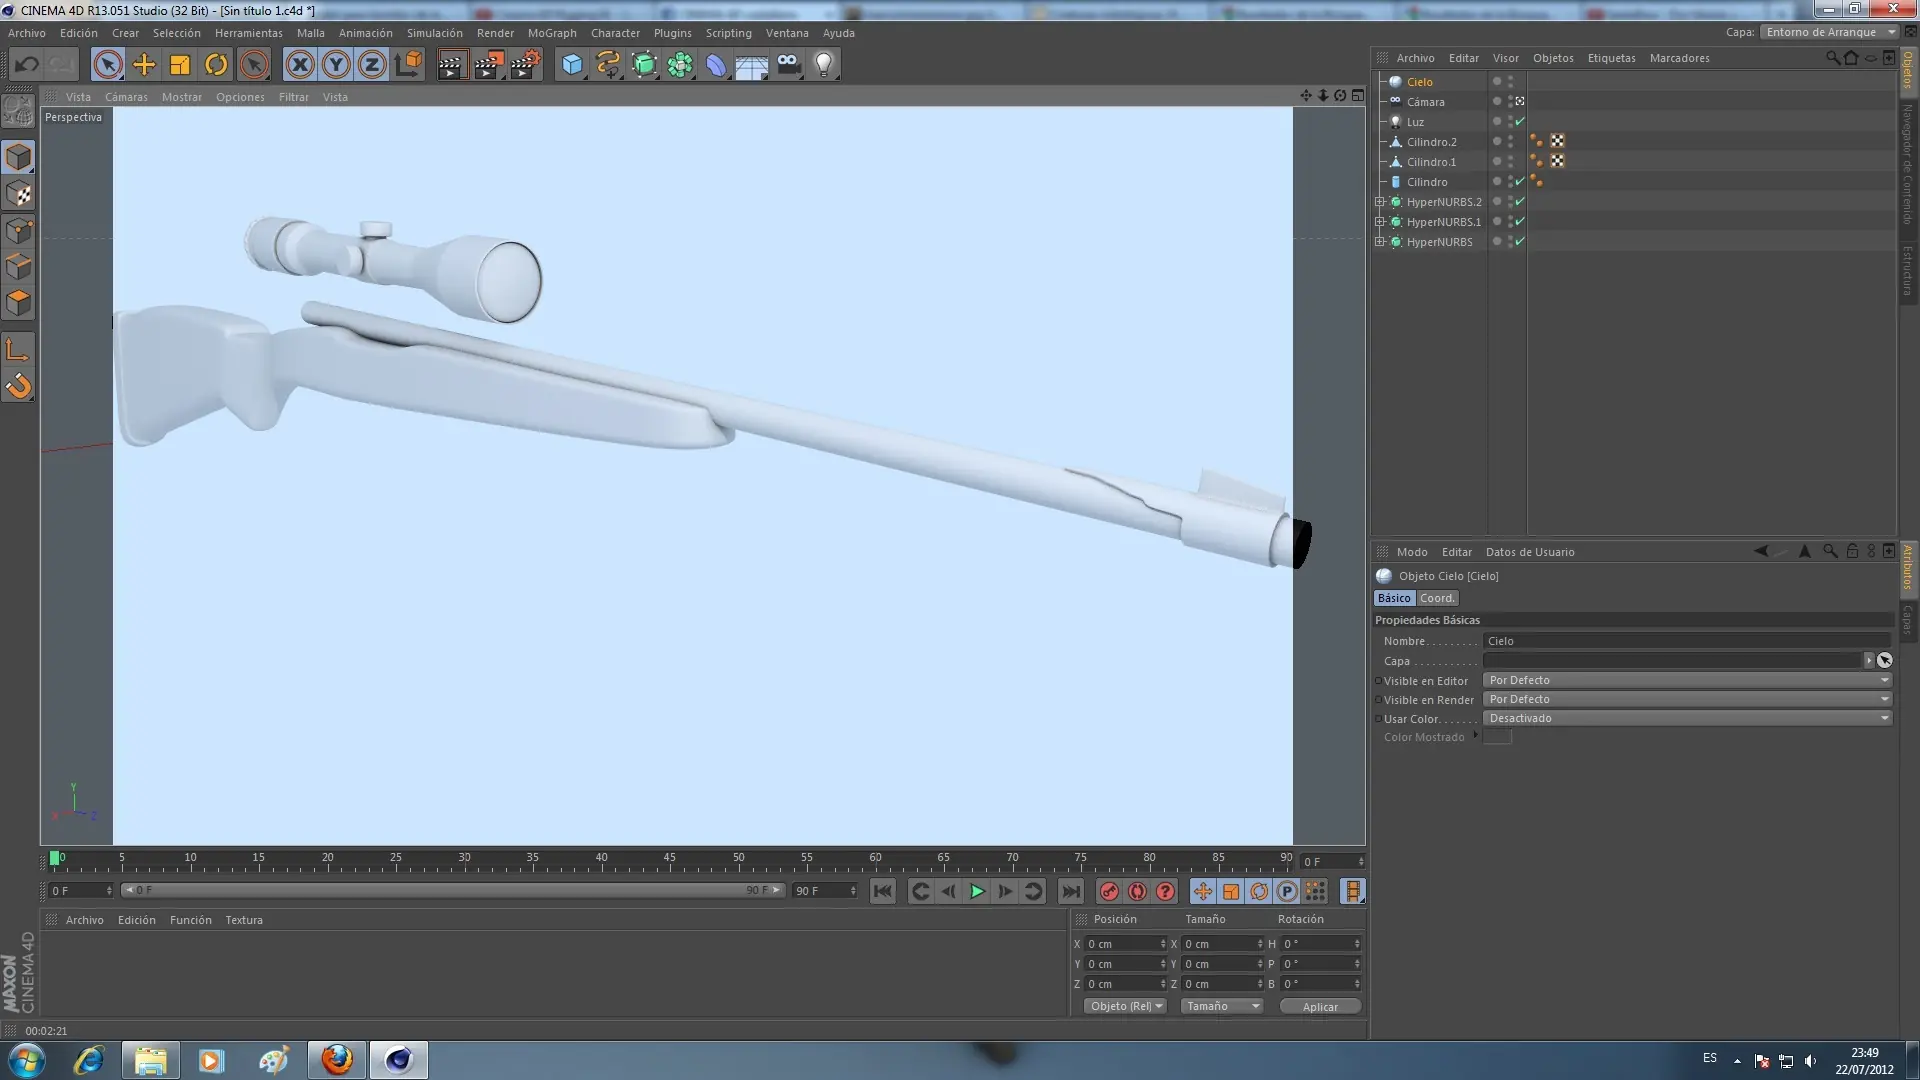Activate the Move tool in top toolbar

tap(144, 65)
